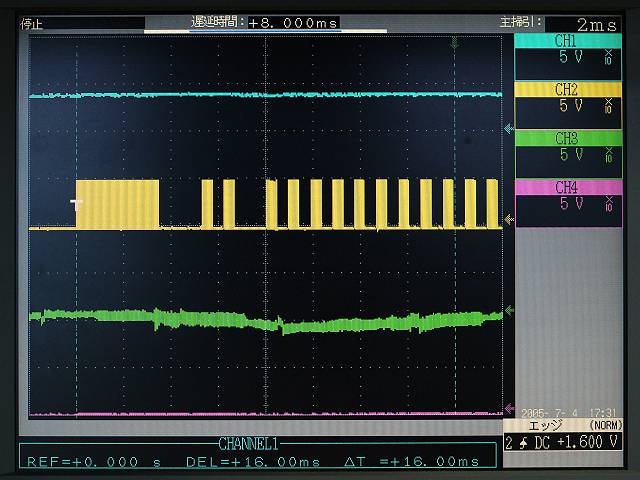Screen dimensions: 640x480
Task: Click the 2ms main sweep timebase value
Action: (x=596, y=23)
